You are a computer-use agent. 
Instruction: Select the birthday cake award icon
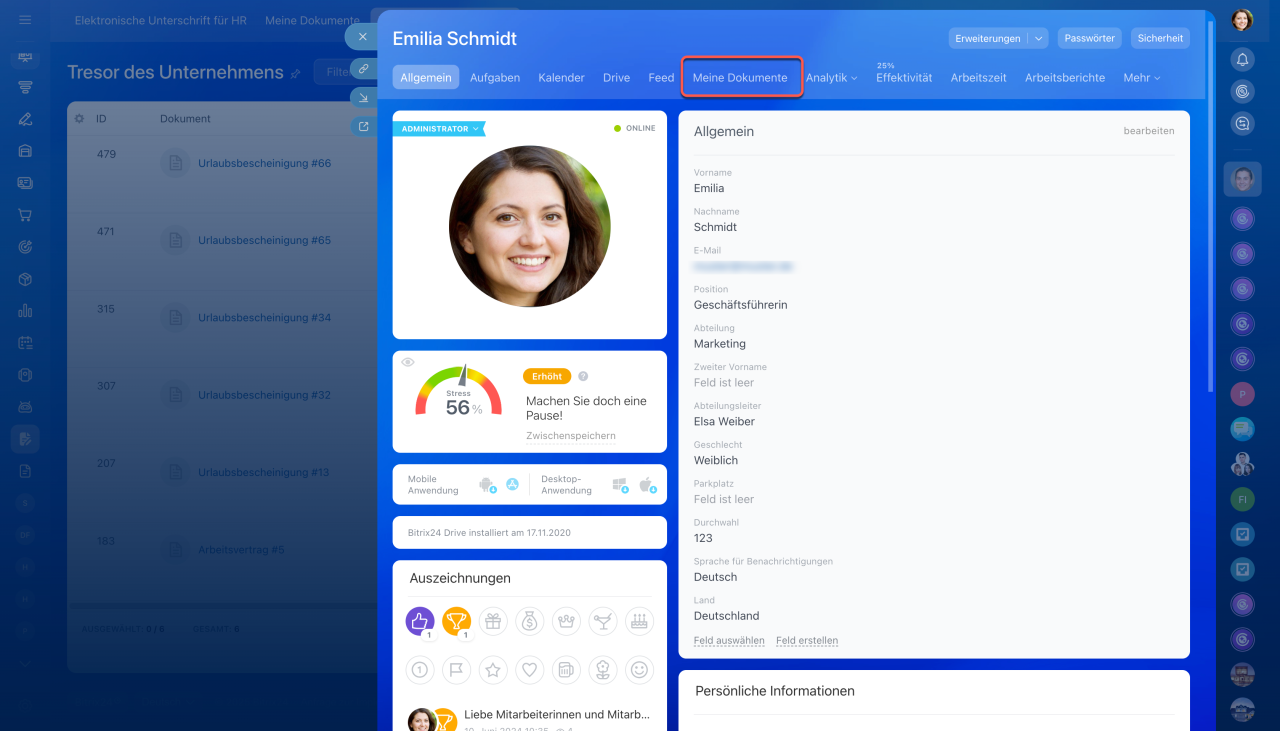[639, 621]
